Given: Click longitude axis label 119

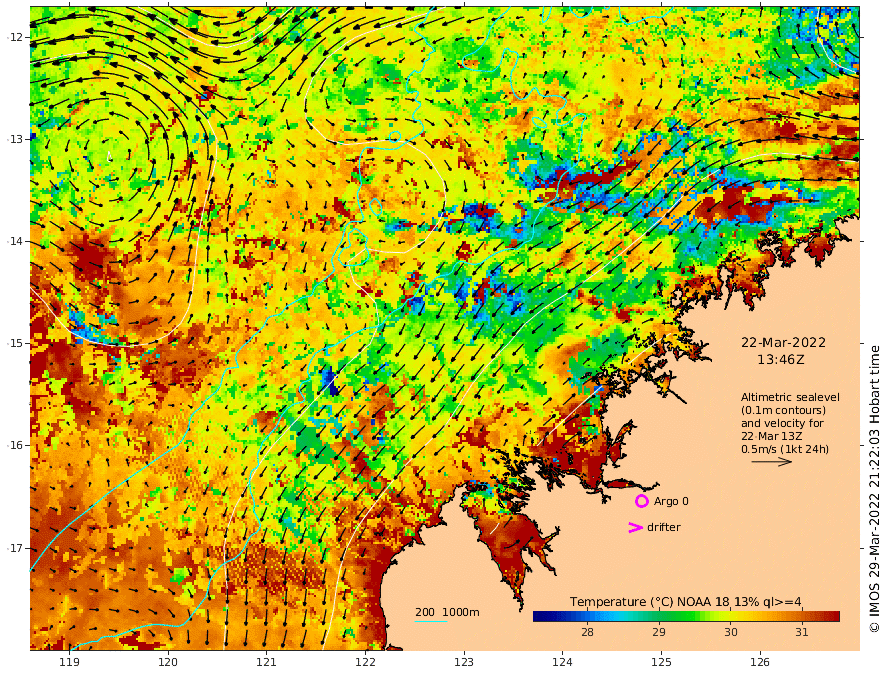Looking at the screenshot, I should 70,662.
